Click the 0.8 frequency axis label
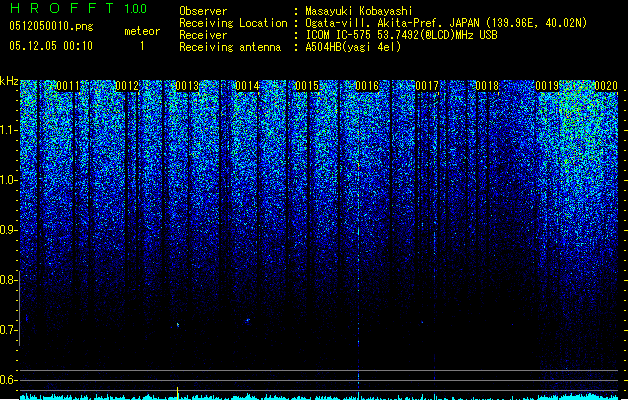This screenshot has width=629, height=400. pyautogui.click(x=9, y=280)
